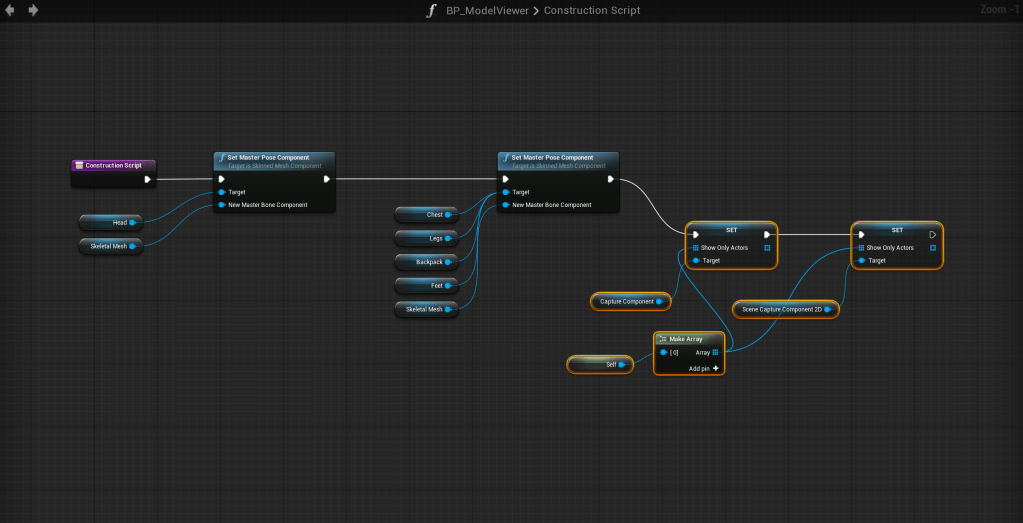Viewport: 1023px width, 523px height.
Task: Select the Chest variable node
Action: click(x=424, y=214)
